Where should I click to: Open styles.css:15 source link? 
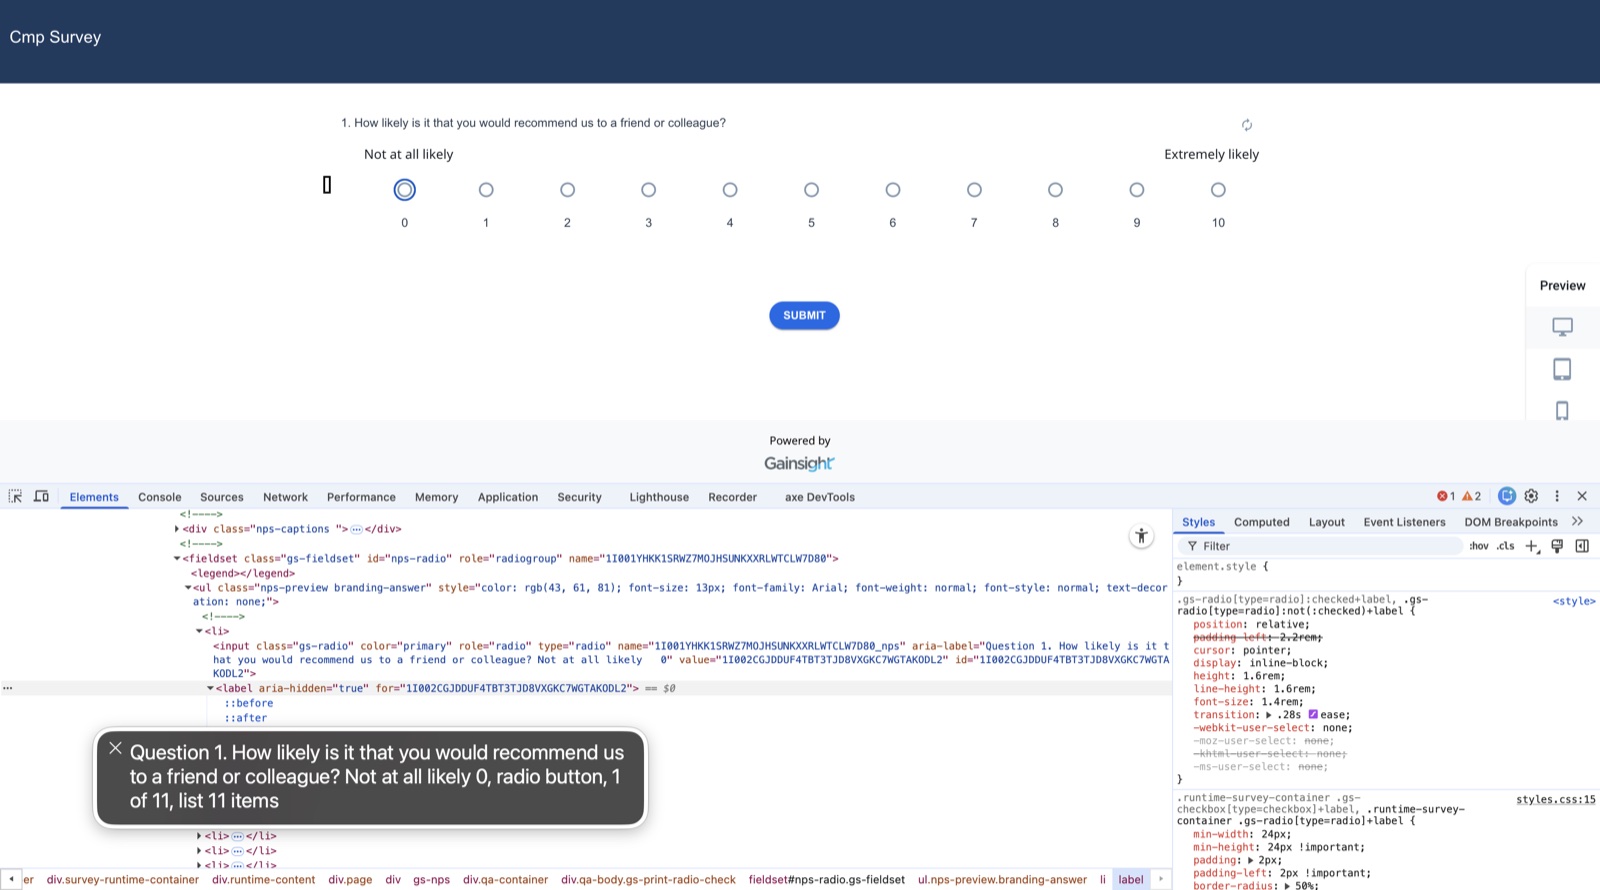[1556, 799]
